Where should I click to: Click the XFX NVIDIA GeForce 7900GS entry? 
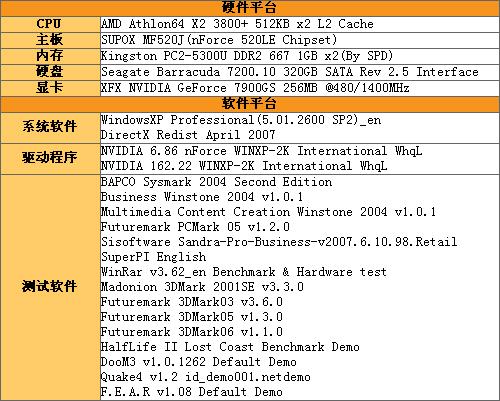click(255, 88)
